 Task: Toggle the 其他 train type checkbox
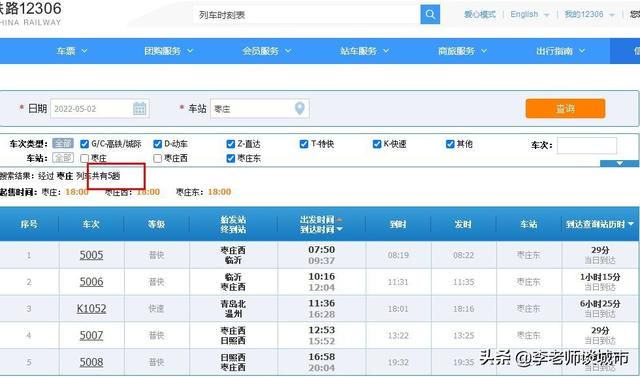click(450, 144)
